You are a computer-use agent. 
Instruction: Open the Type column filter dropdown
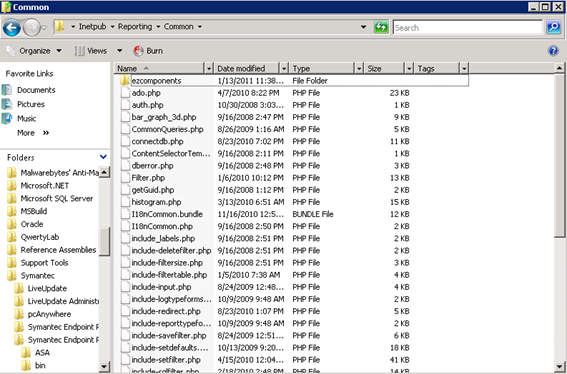click(359, 68)
